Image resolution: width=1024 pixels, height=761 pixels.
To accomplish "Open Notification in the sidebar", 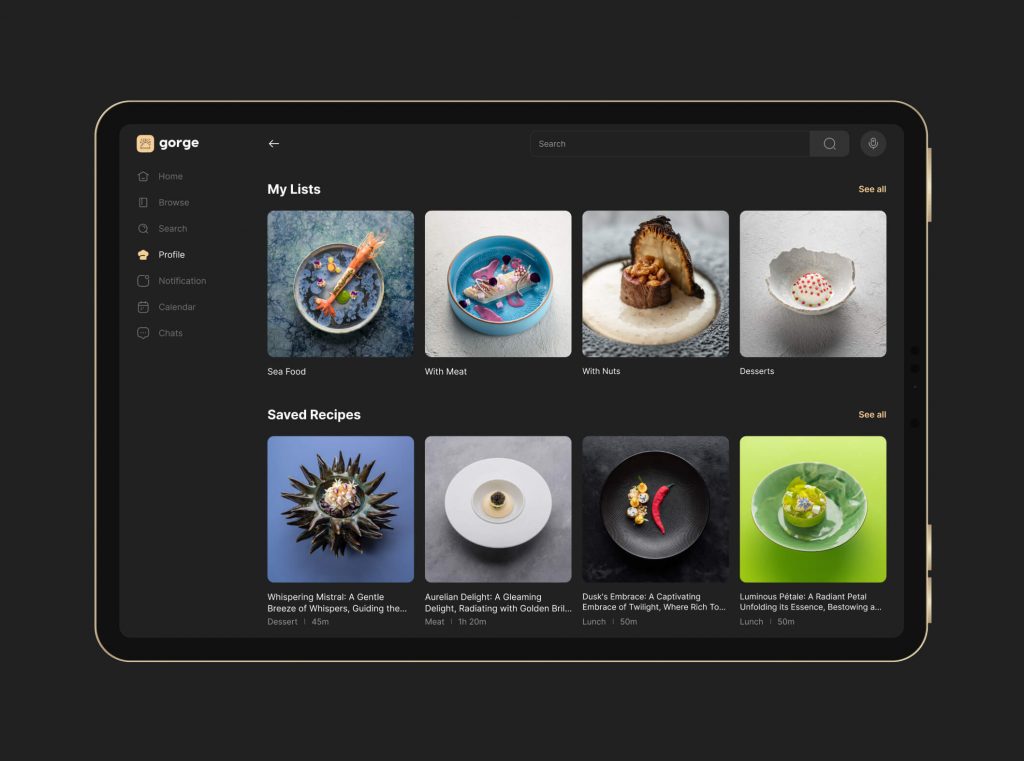I will 172,281.
